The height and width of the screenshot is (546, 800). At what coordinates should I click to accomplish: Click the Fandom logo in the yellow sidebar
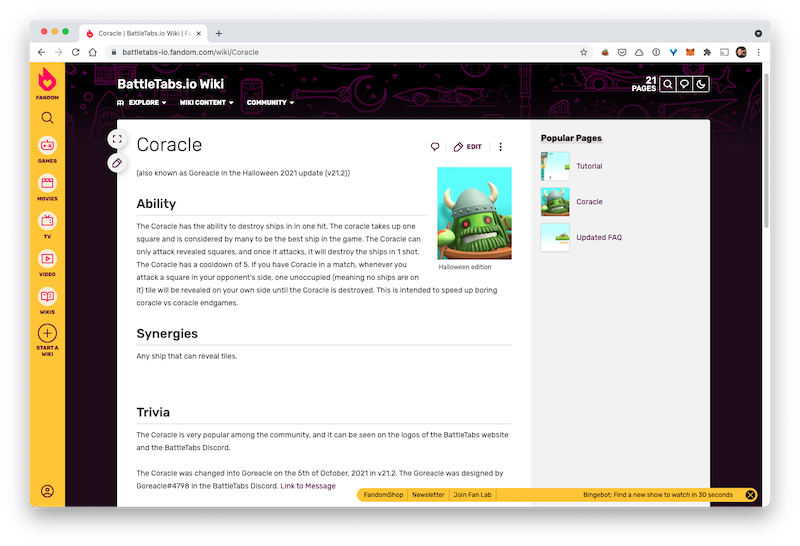point(47,83)
